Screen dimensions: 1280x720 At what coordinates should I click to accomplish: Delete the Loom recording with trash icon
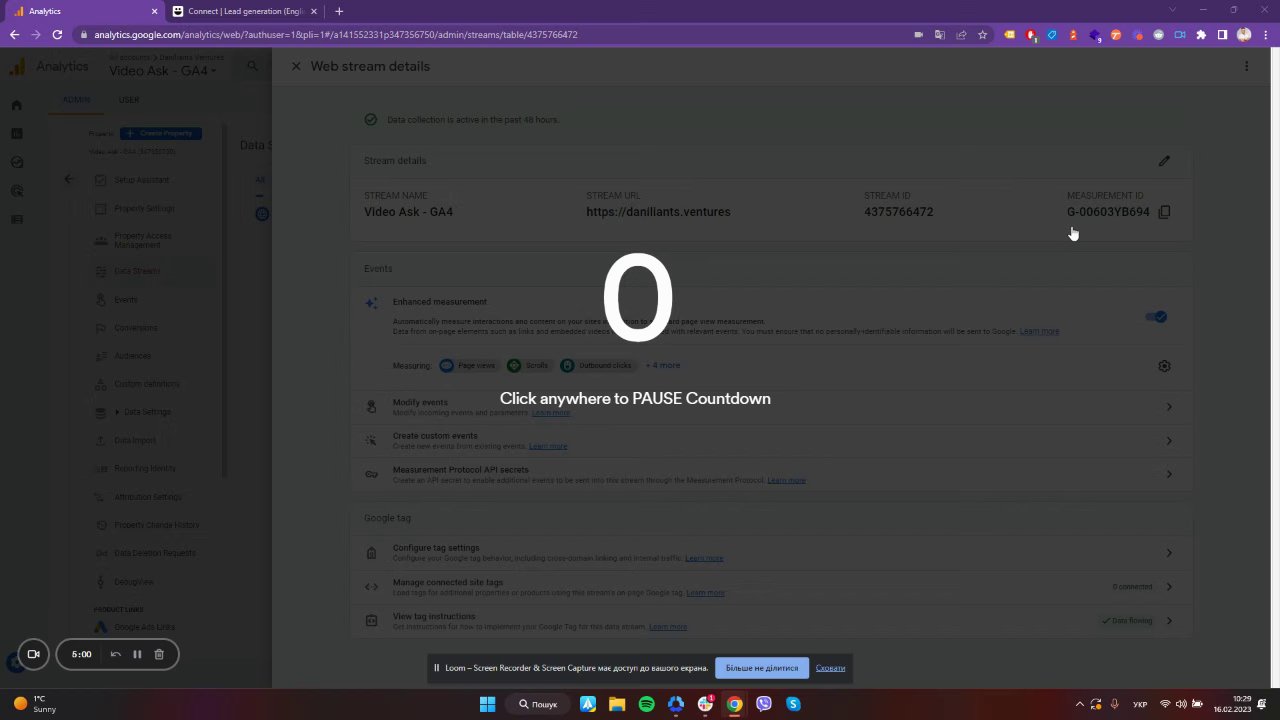[x=159, y=654]
